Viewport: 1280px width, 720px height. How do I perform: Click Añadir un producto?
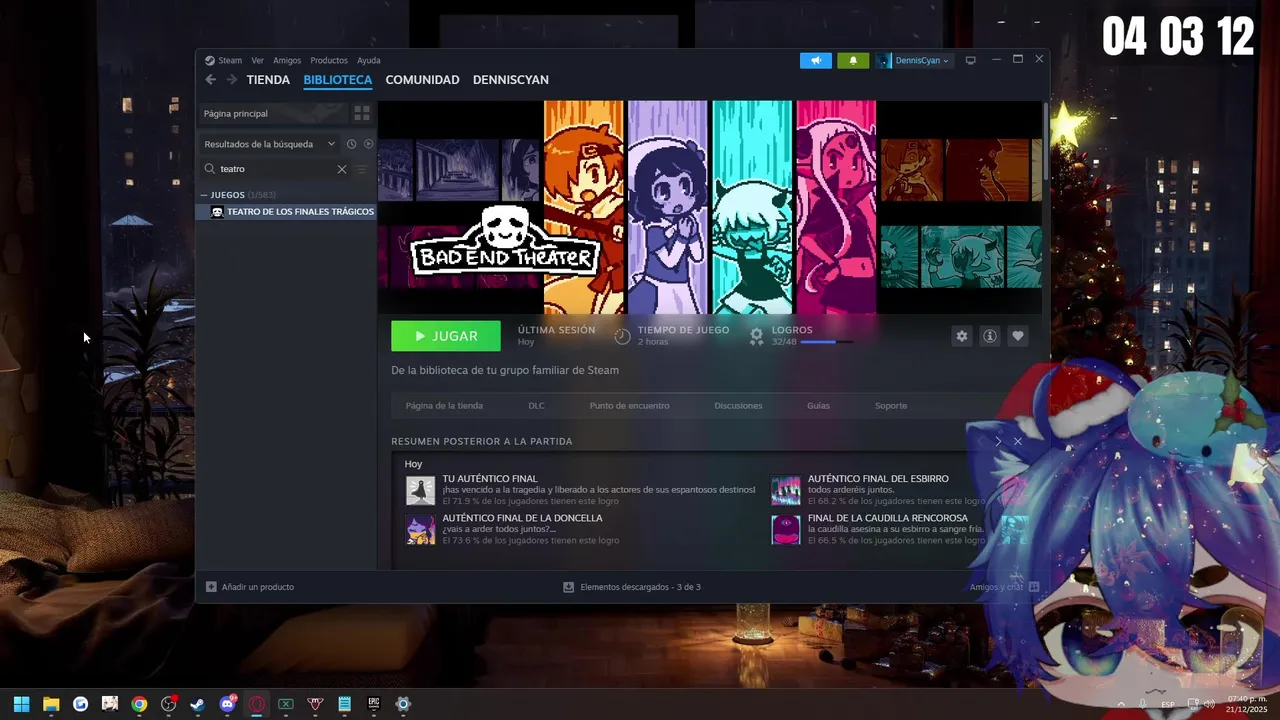(250, 587)
